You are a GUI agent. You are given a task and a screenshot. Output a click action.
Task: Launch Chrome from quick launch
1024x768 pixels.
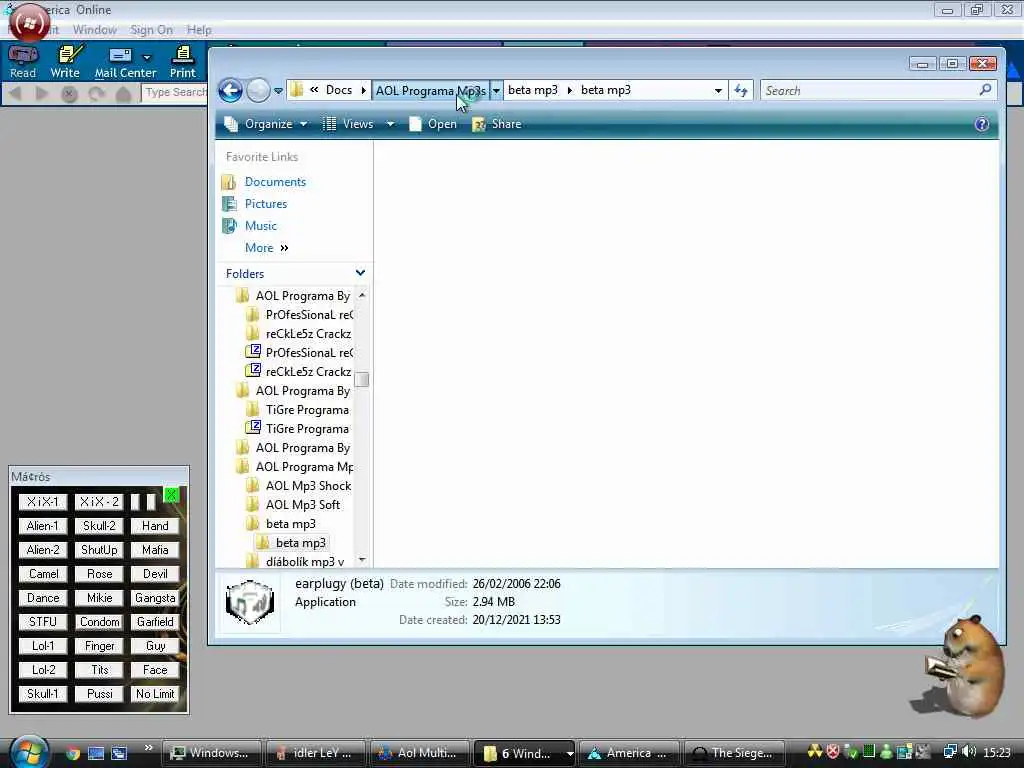(x=72, y=753)
